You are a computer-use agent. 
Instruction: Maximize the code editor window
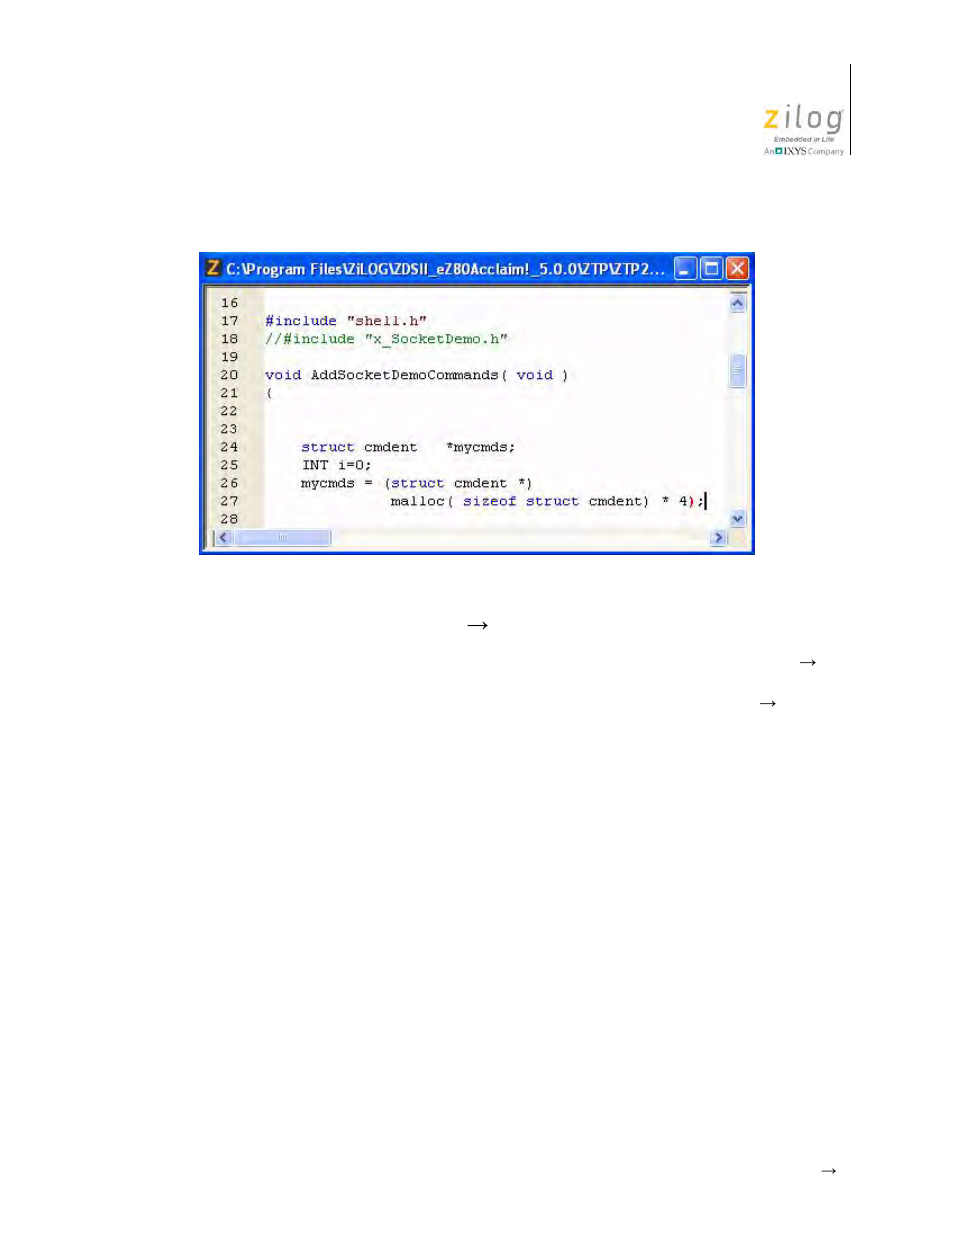coord(711,268)
